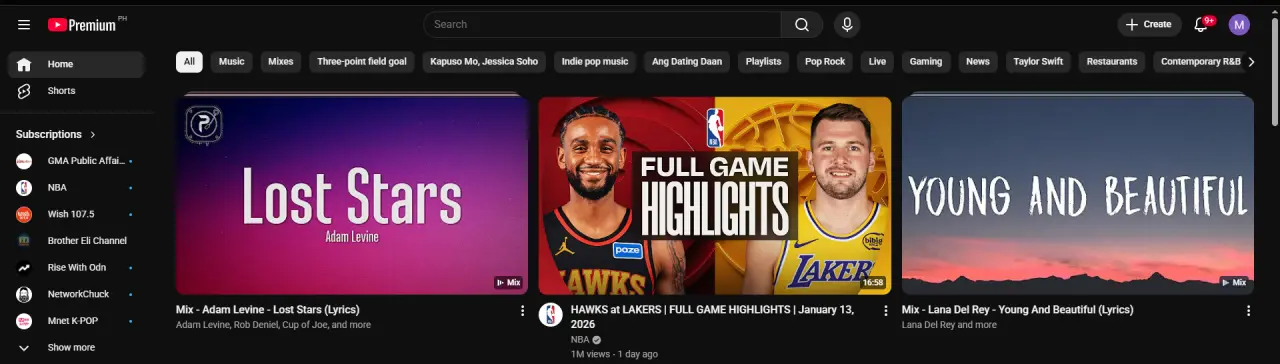Viewport: 1280px width, 364px height.
Task: Open Lost Stars mix thumbnail
Action: click(x=352, y=195)
